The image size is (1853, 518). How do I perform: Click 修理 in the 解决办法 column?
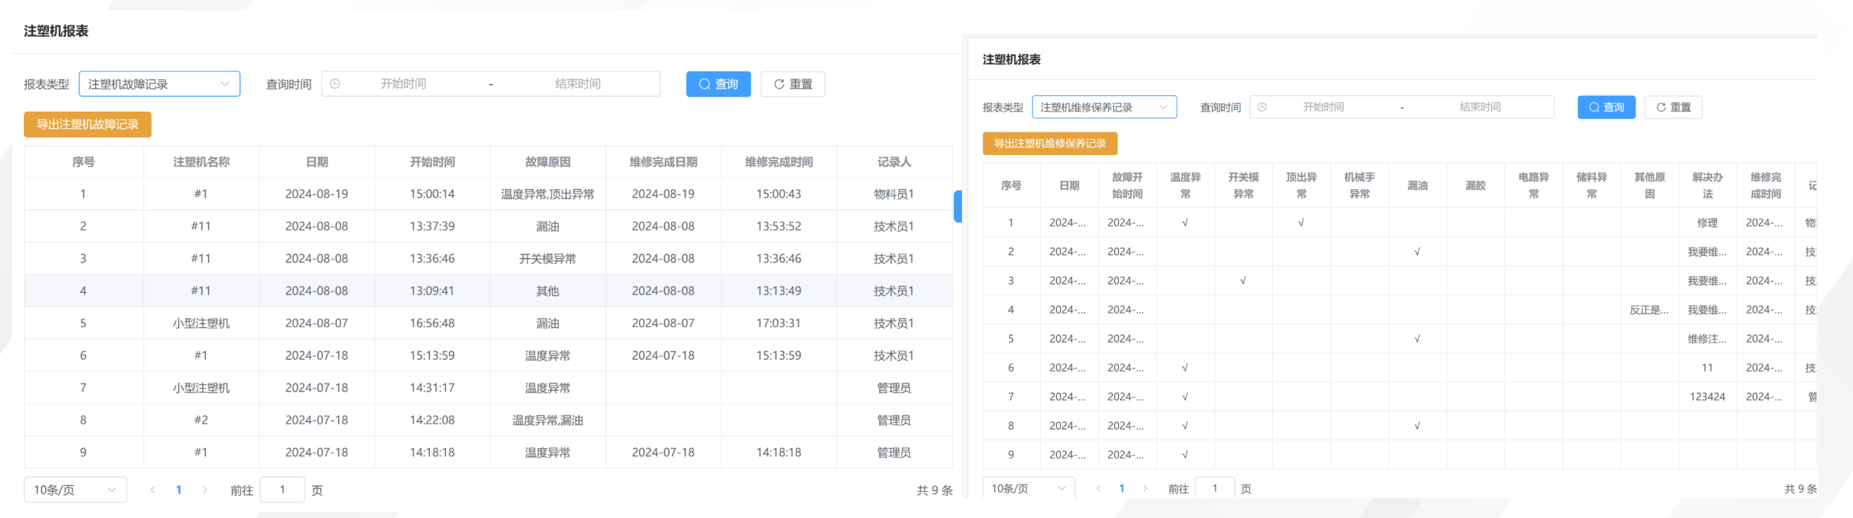pos(1707,223)
